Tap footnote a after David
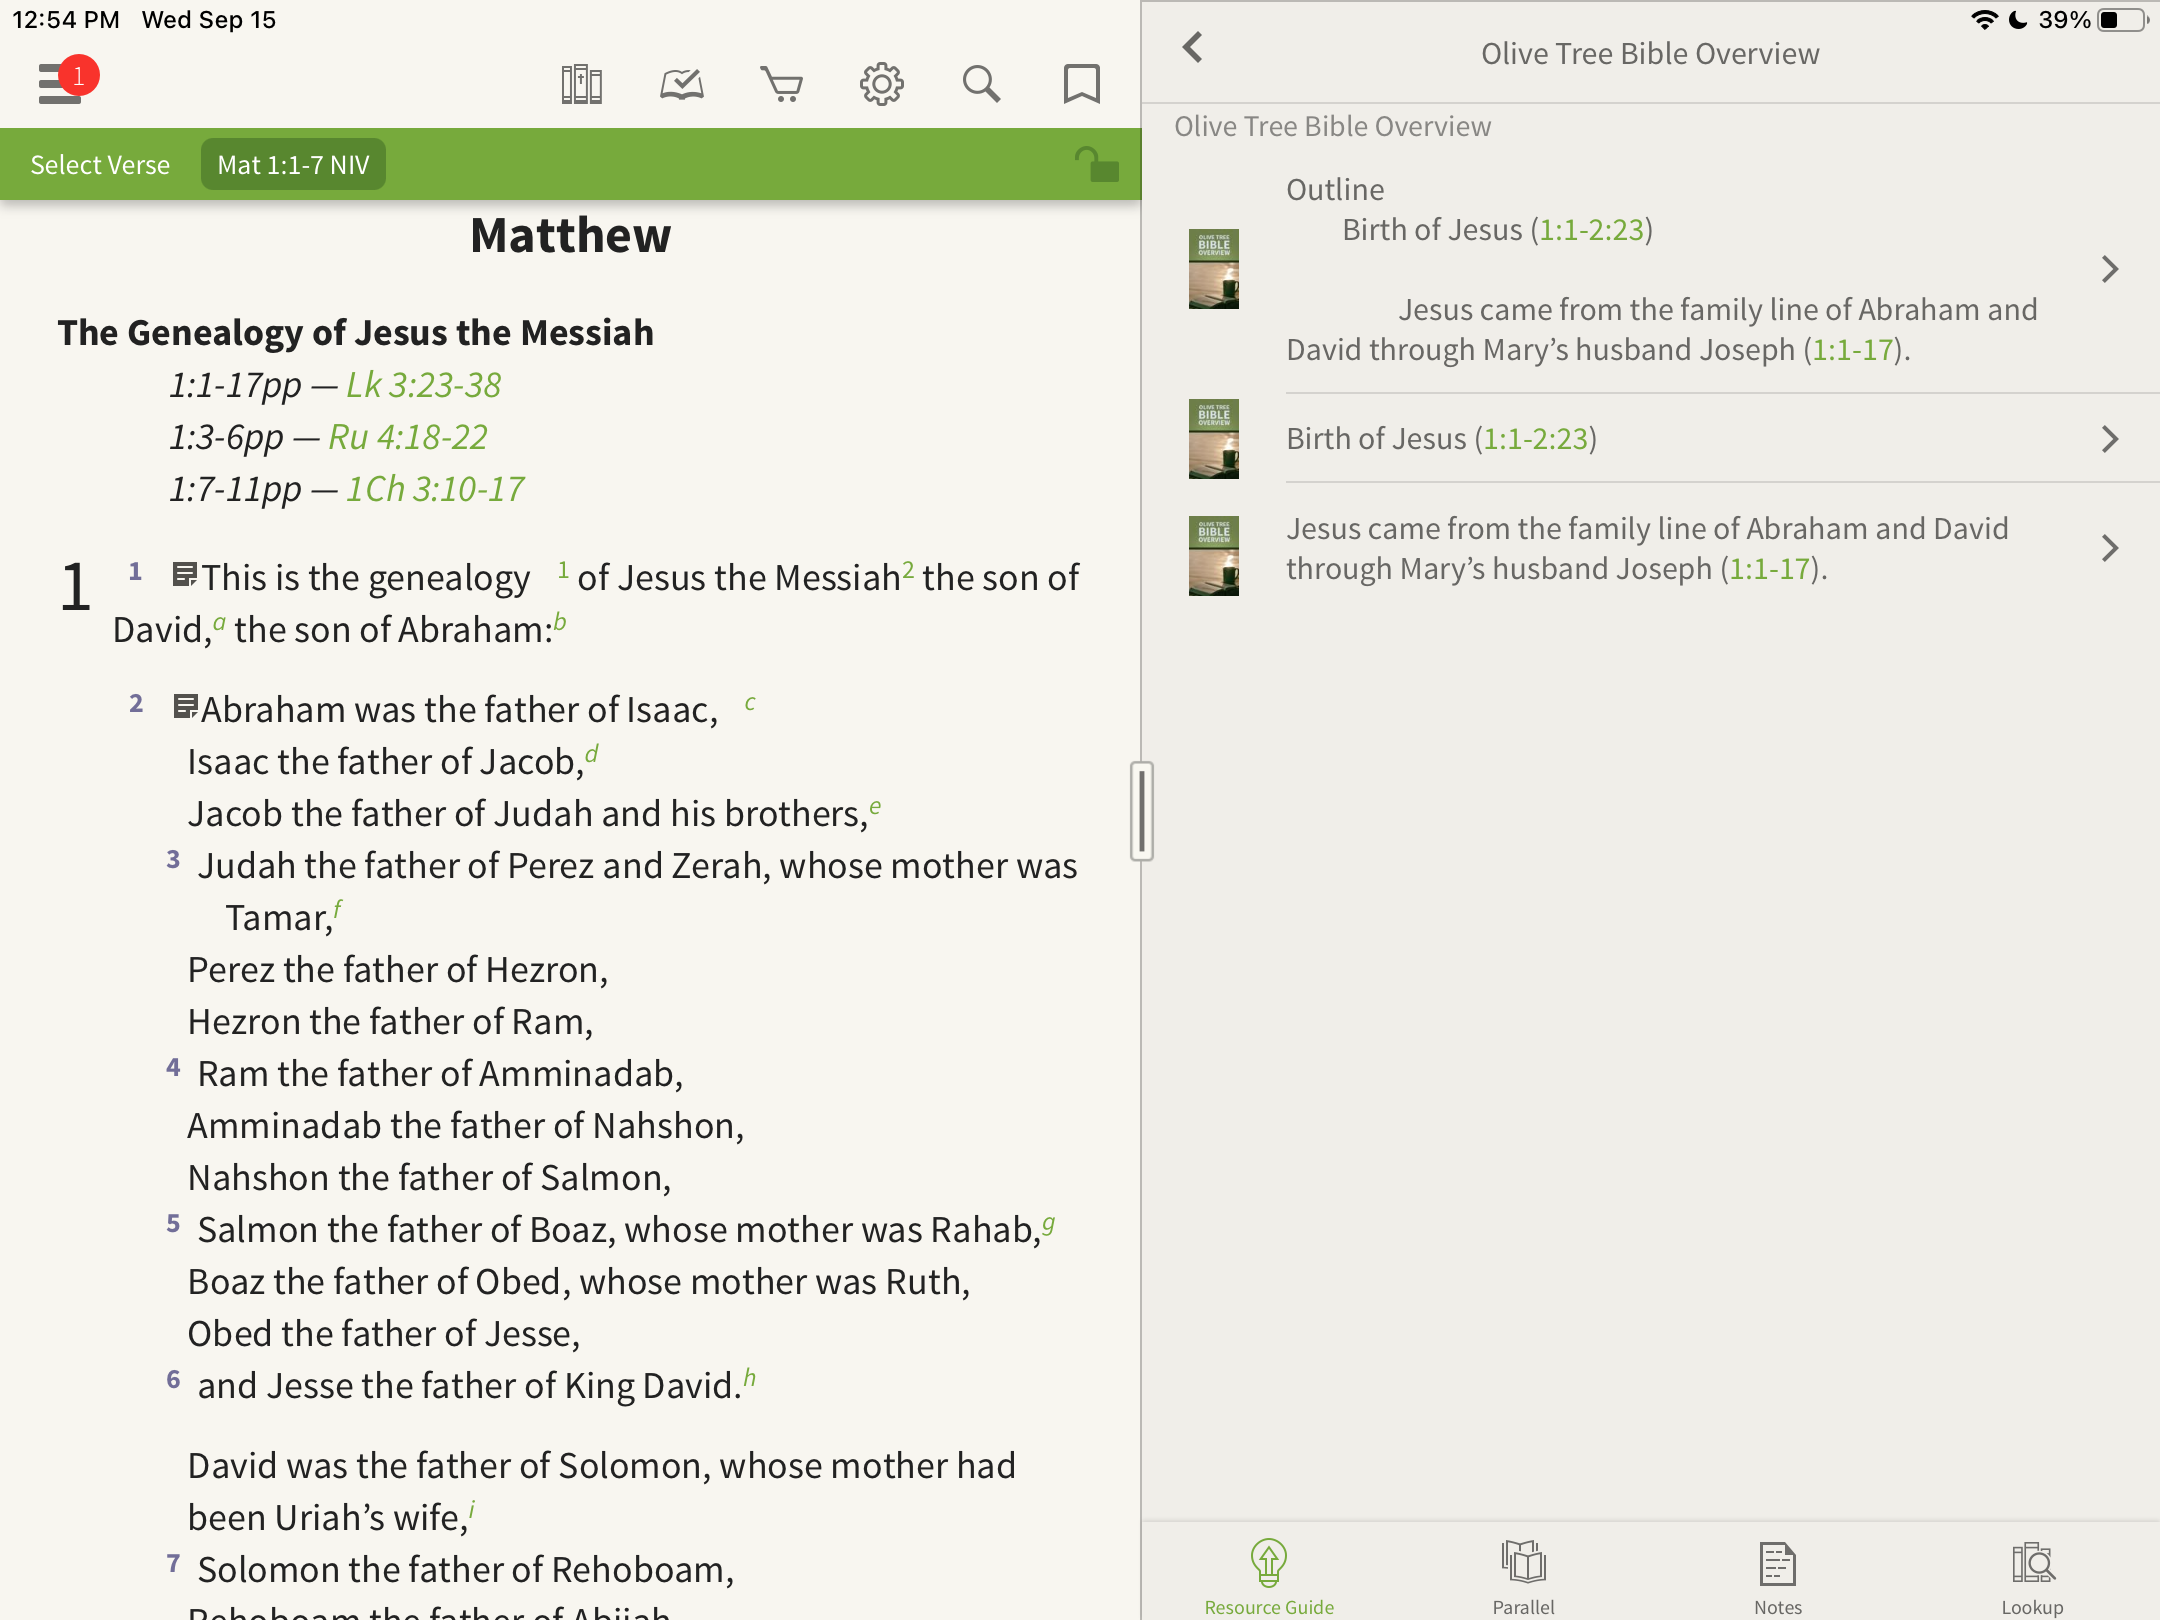 (x=219, y=624)
